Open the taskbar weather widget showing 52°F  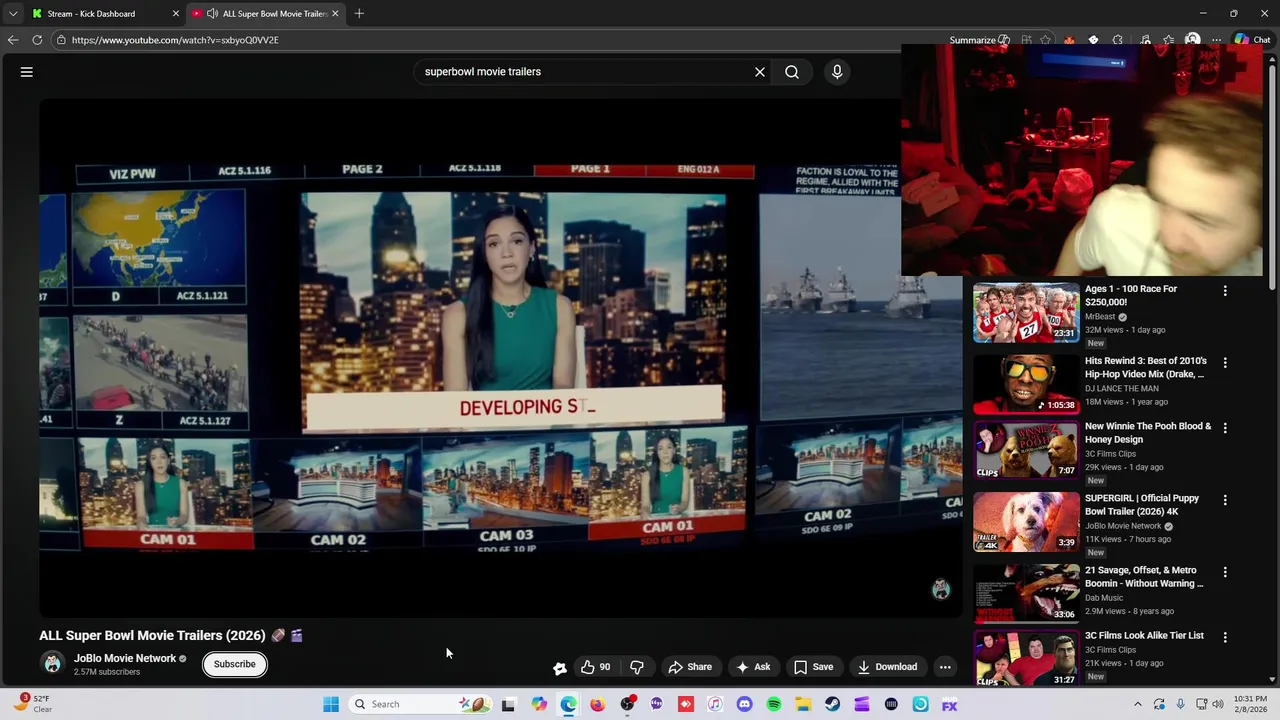32,704
